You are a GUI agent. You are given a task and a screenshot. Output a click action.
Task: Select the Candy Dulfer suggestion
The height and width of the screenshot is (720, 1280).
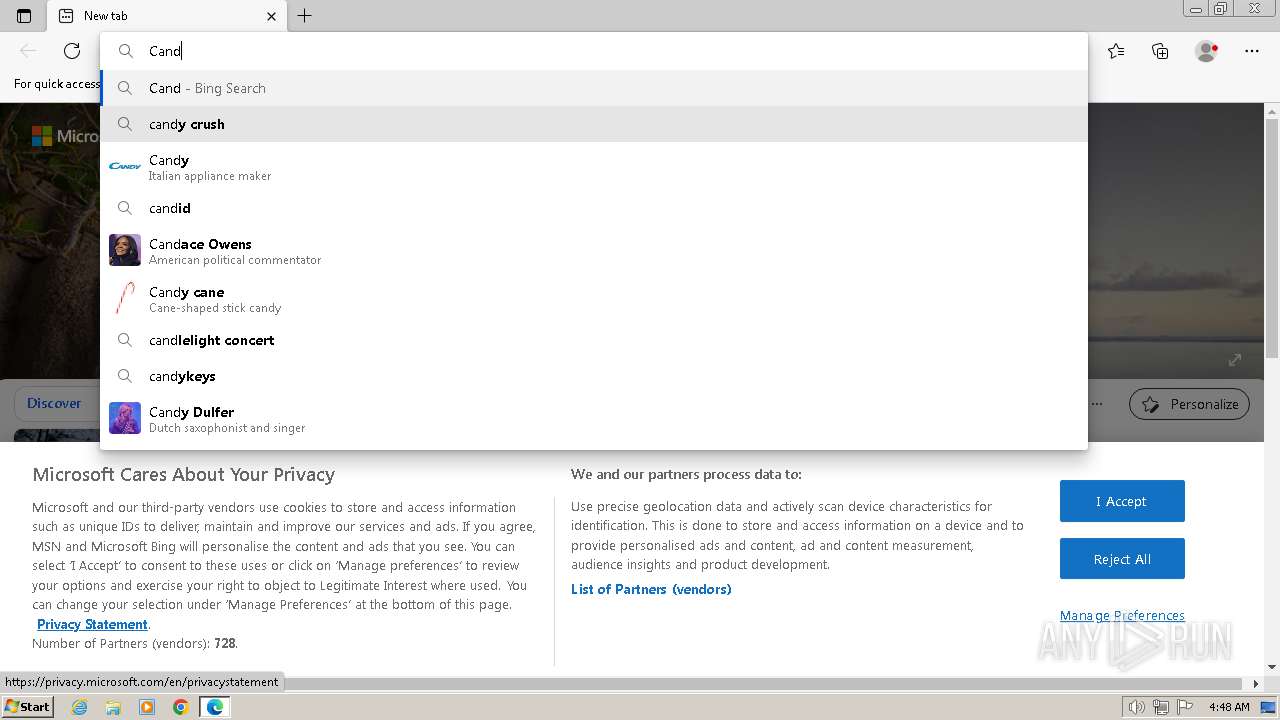click(594, 419)
